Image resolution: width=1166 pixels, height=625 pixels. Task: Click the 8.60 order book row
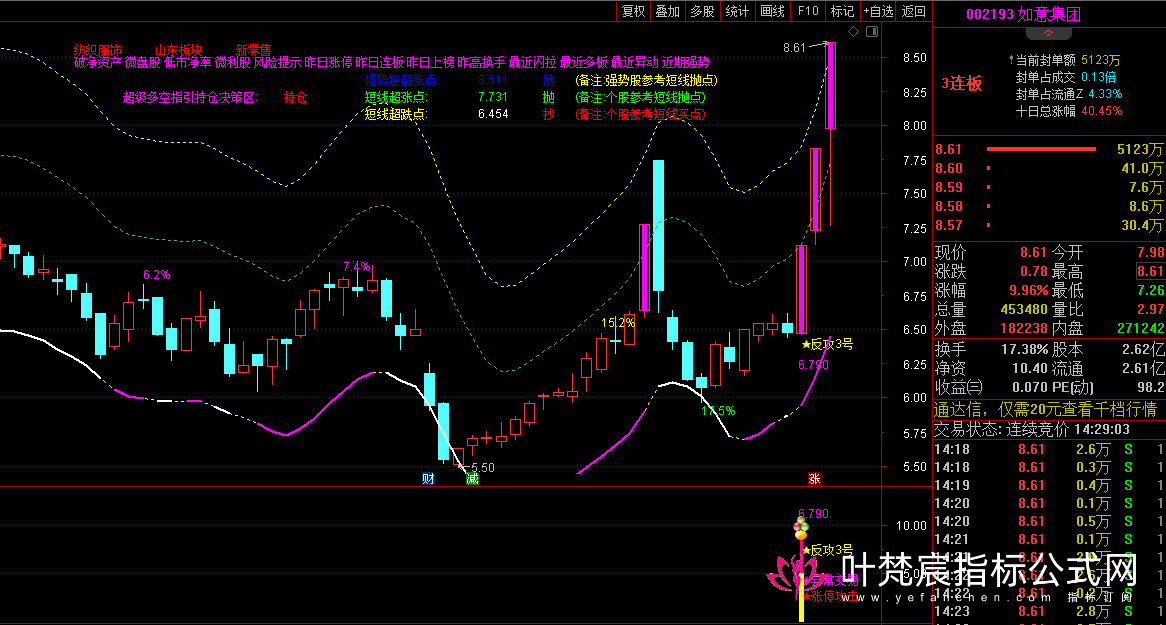tap(1049, 168)
